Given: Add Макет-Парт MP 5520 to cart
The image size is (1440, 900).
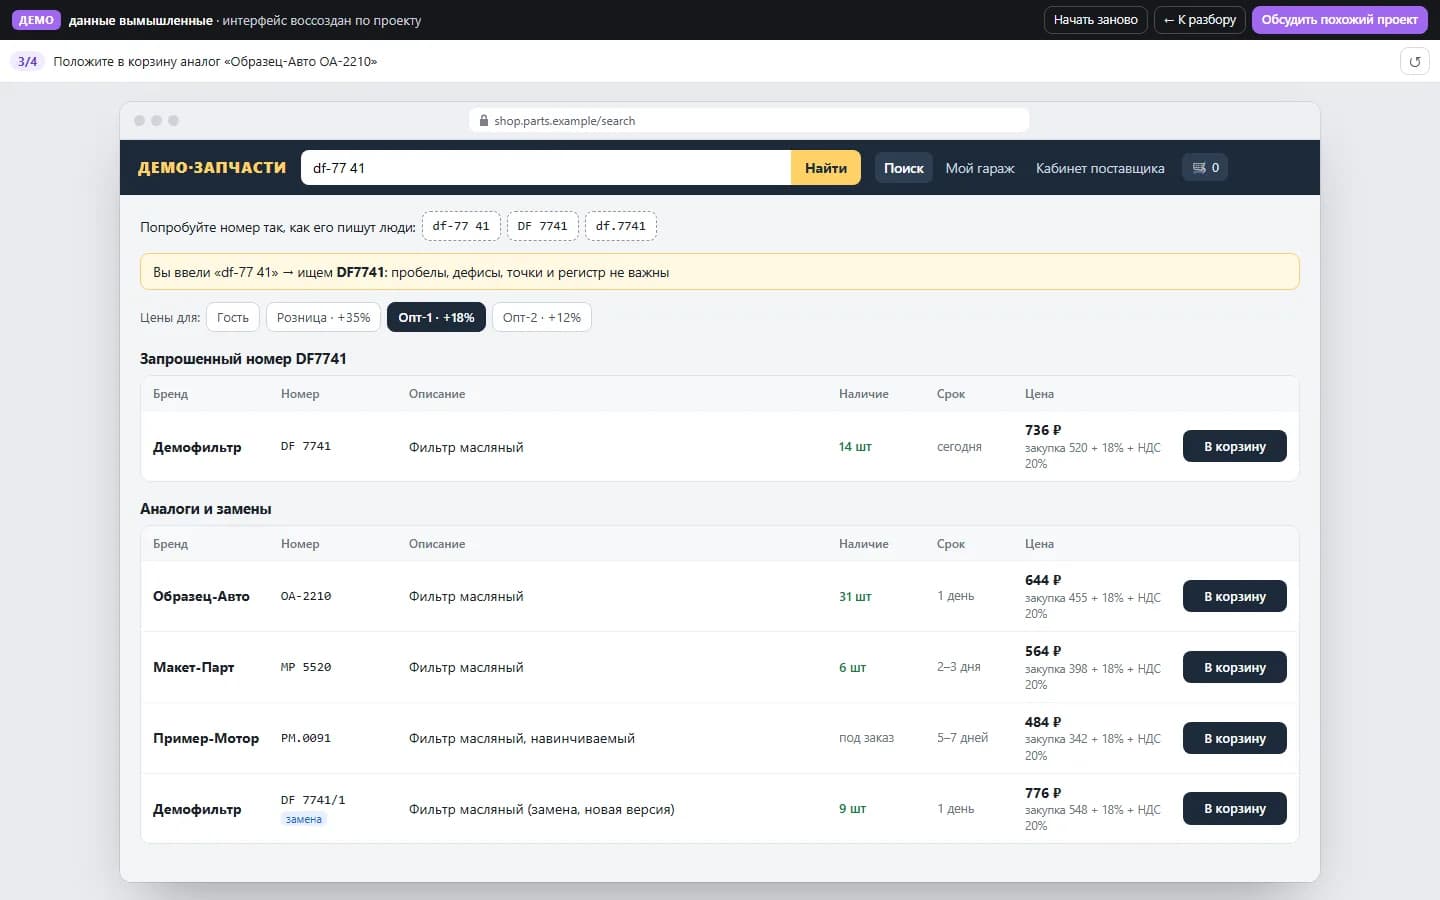Looking at the screenshot, I should (1234, 667).
